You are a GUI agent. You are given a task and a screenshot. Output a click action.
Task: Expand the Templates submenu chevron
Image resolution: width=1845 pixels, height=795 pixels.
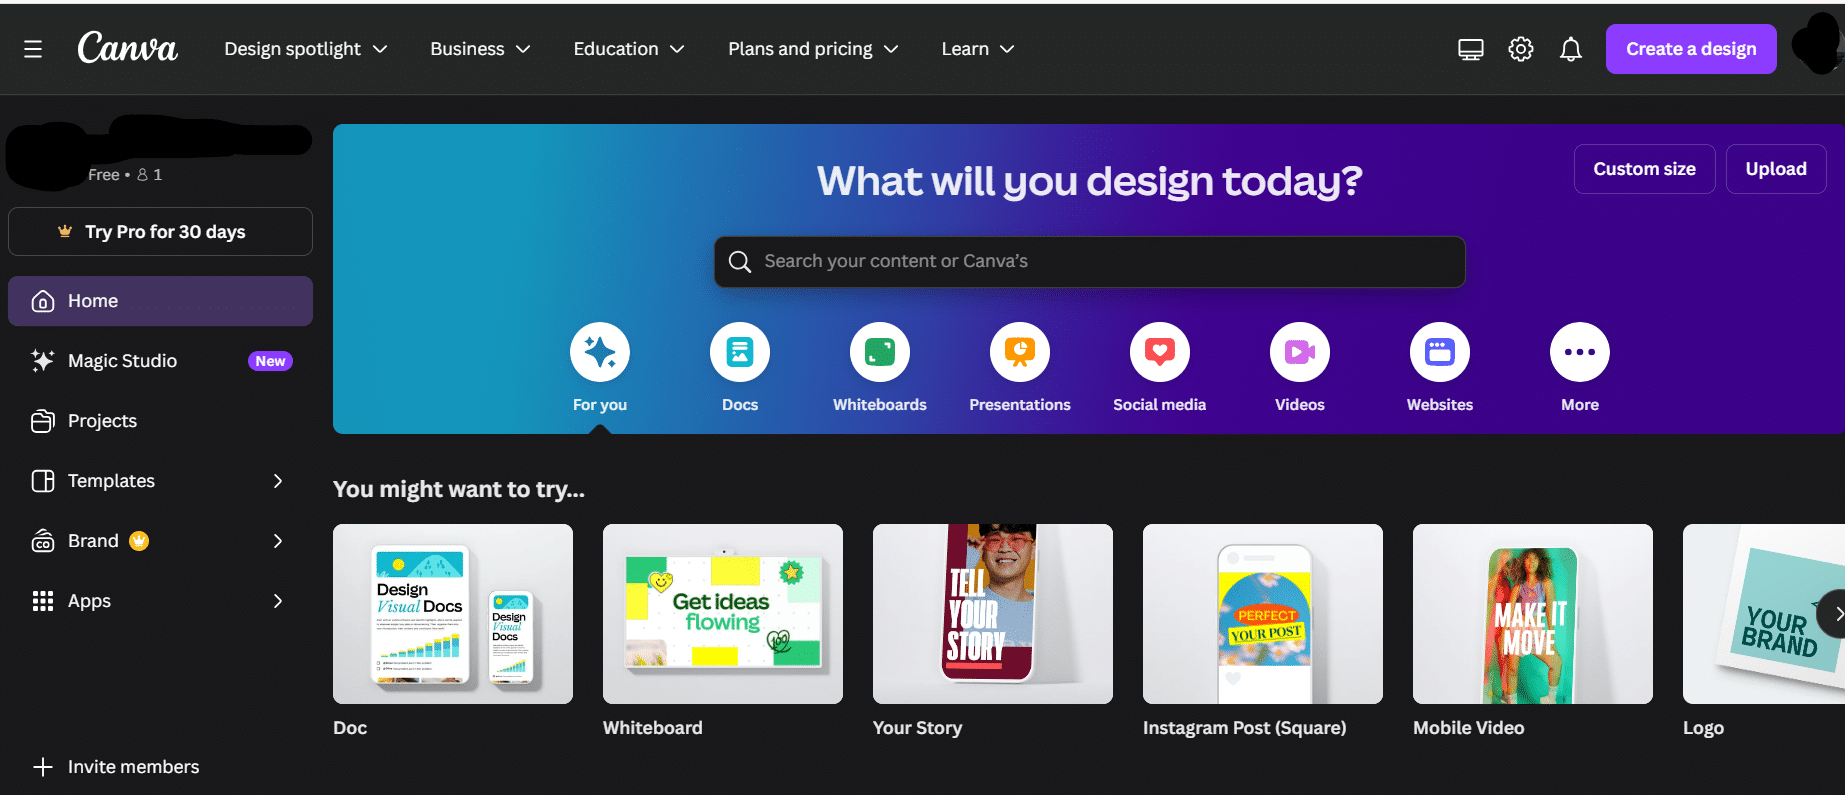tap(278, 481)
